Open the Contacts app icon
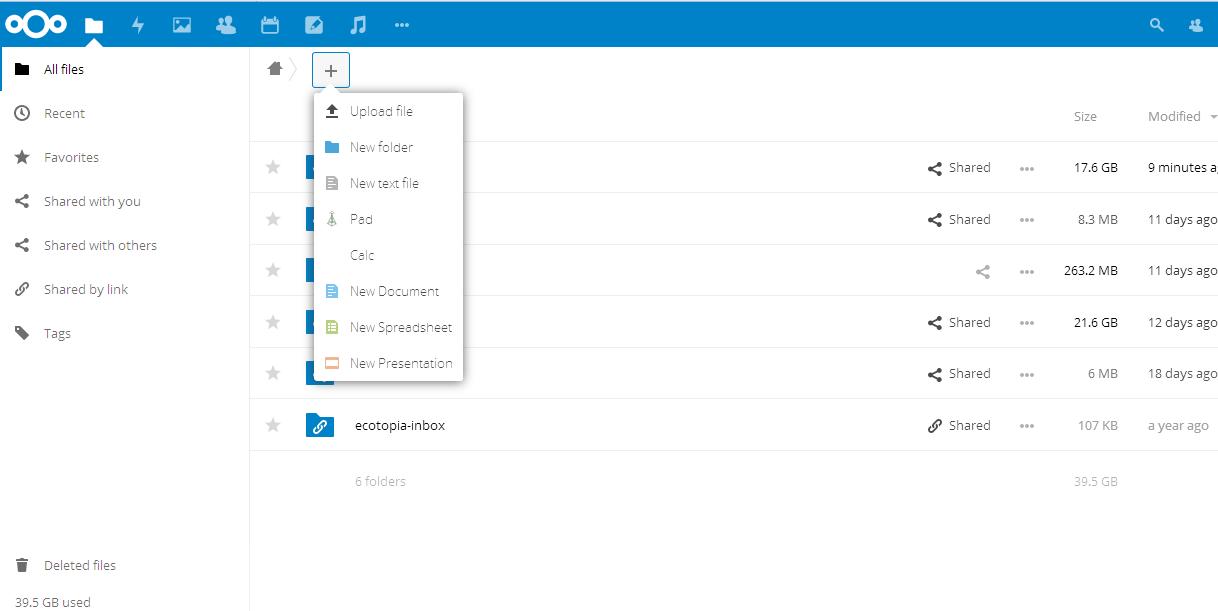 [226, 25]
